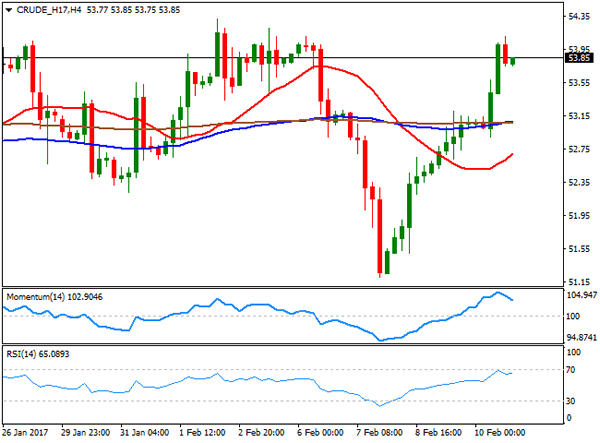The height and width of the screenshot is (443, 600).
Task: Click the 8 Feb 16:00 time label
Action: tap(439, 433)
